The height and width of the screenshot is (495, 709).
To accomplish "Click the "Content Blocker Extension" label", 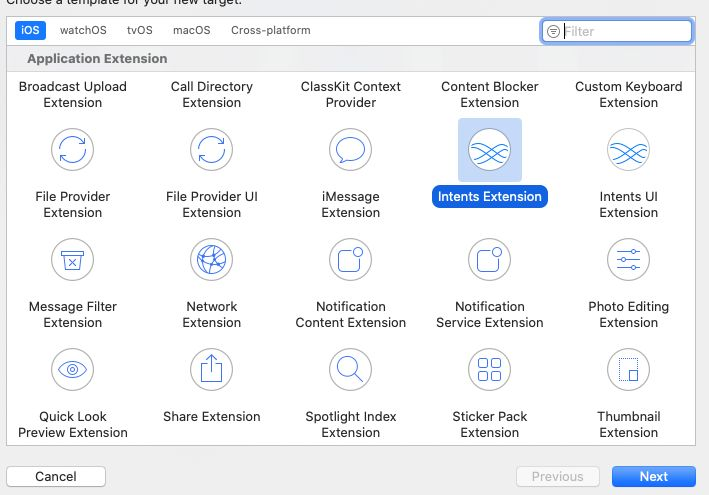I will coord(490,94).
